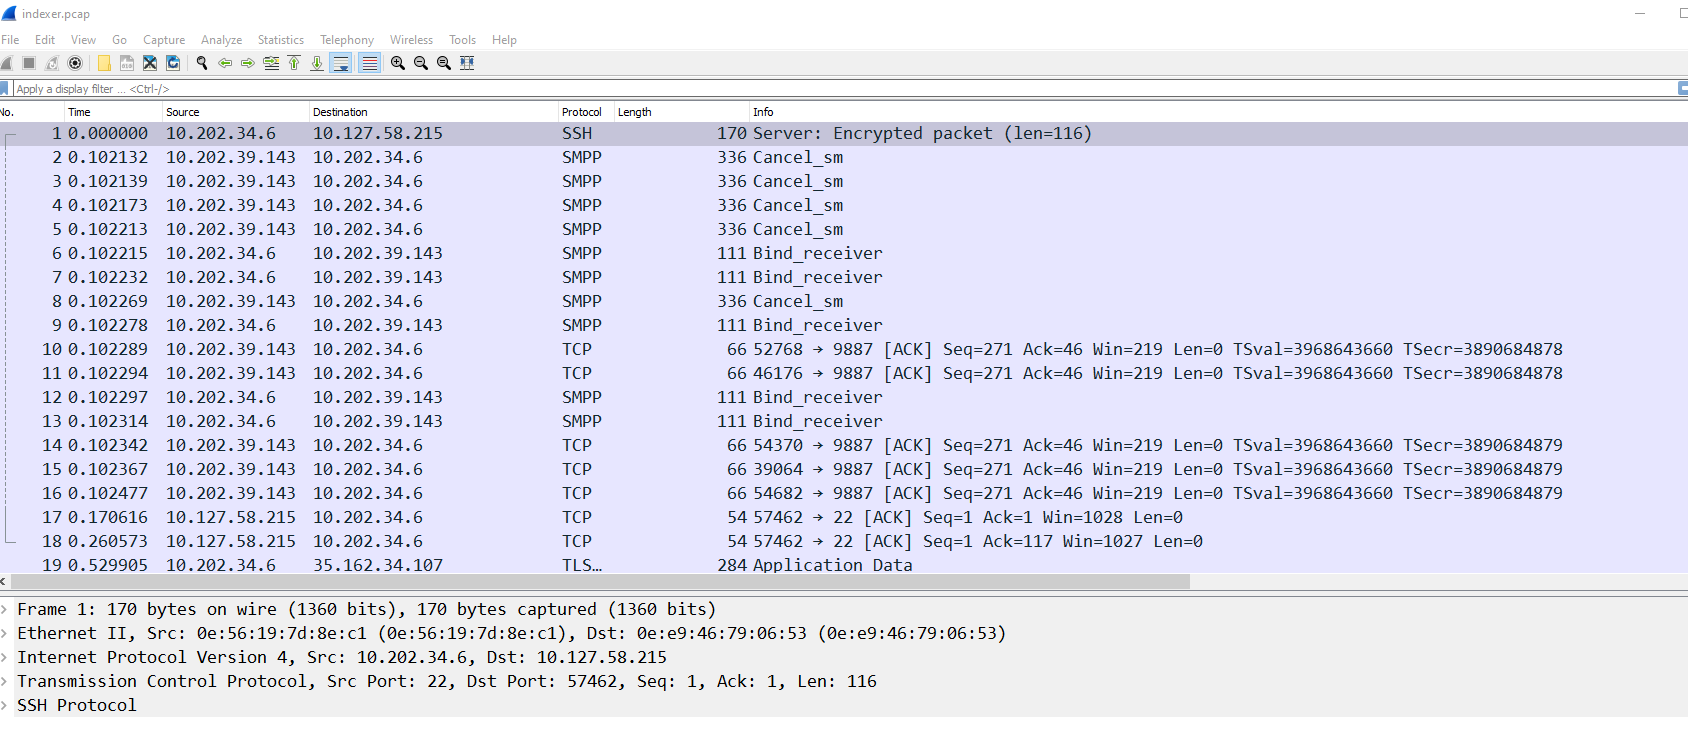Click the Find a packet magnifier icon
Image resolution: width=1688 pixels, height=746 pixels.
click(x=202, y=63)
